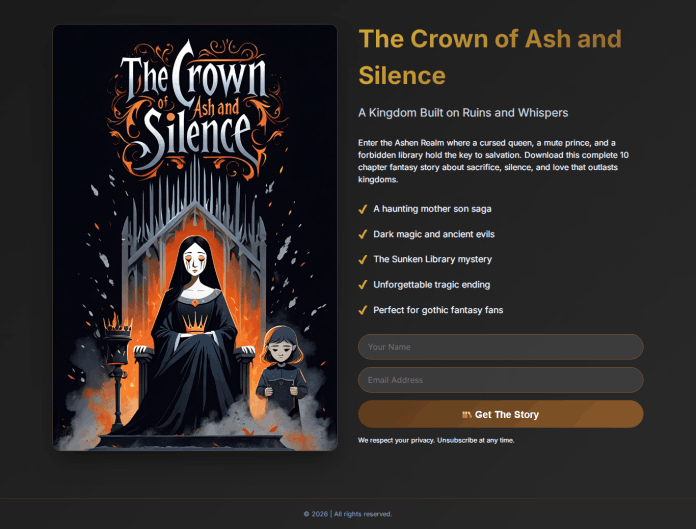Focus the Email Address input field

pos(501,380)
